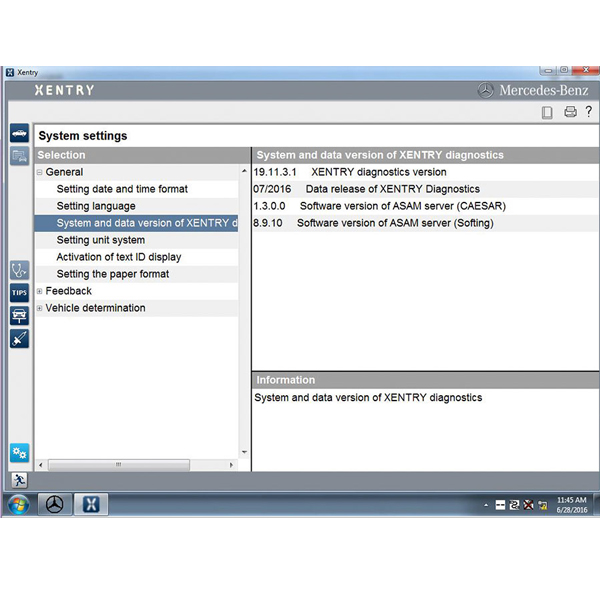600x600 pixels.
Task: Click the sync tray icon
Action: [x=514, y=505]
